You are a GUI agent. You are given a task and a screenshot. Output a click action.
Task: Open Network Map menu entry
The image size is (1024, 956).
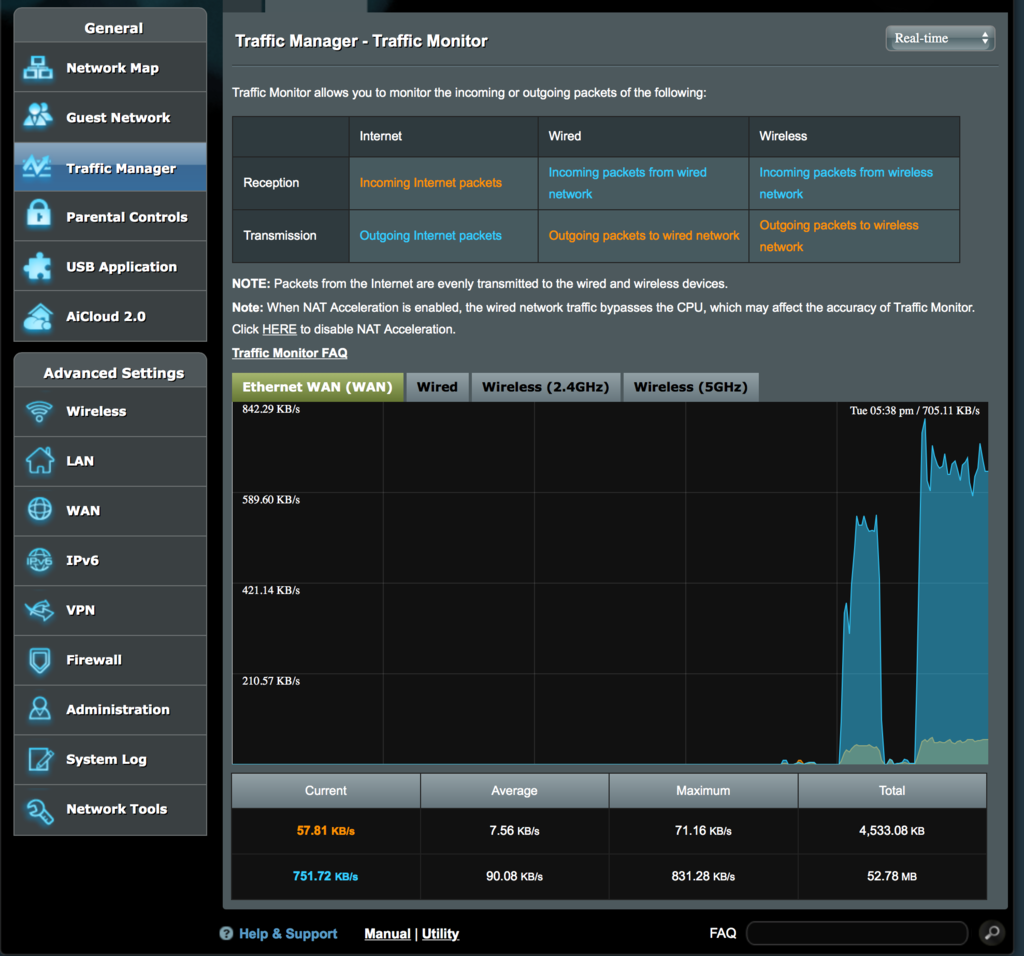(x=110, y=68)
